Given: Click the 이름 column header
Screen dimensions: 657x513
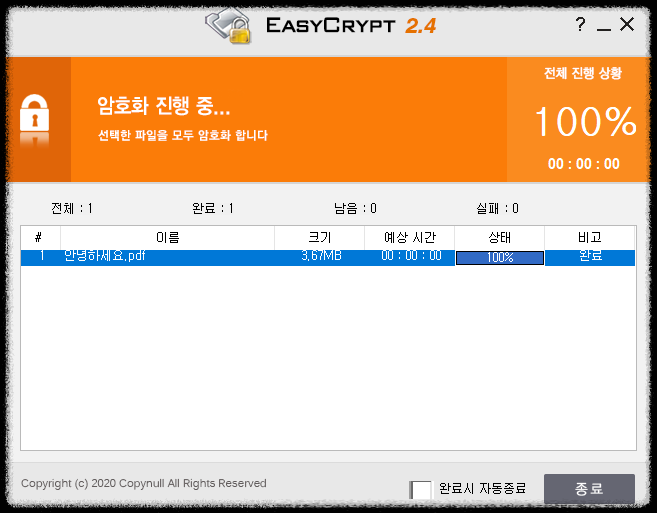Looking at the screenshot, I should (168, 238).
